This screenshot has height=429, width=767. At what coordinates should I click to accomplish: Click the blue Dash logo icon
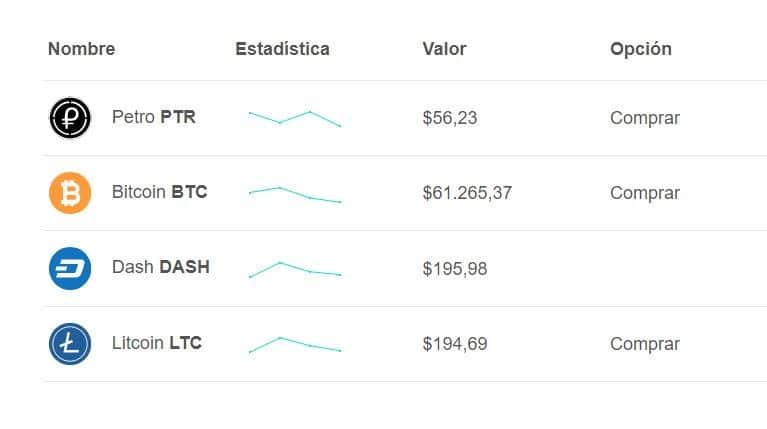(x=70, y=269)
